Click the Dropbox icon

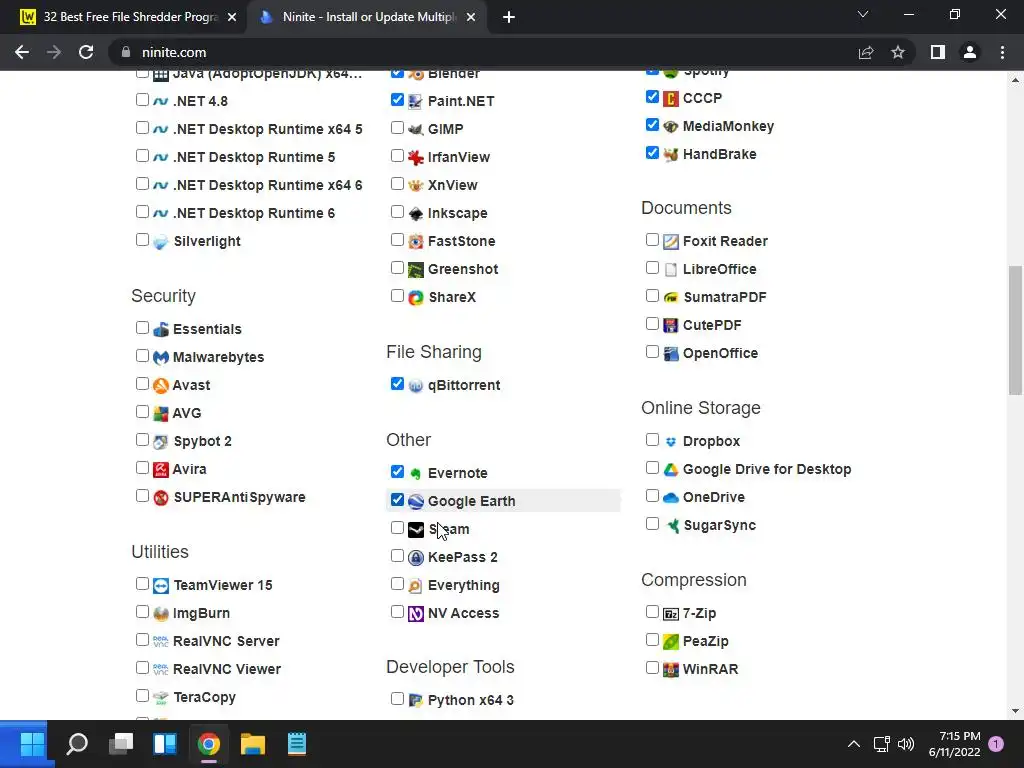tap(671, 441)
